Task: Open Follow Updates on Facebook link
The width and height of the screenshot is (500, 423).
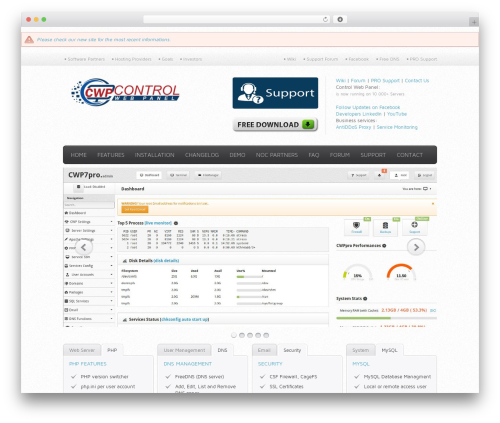Action: tap(368, 107)
